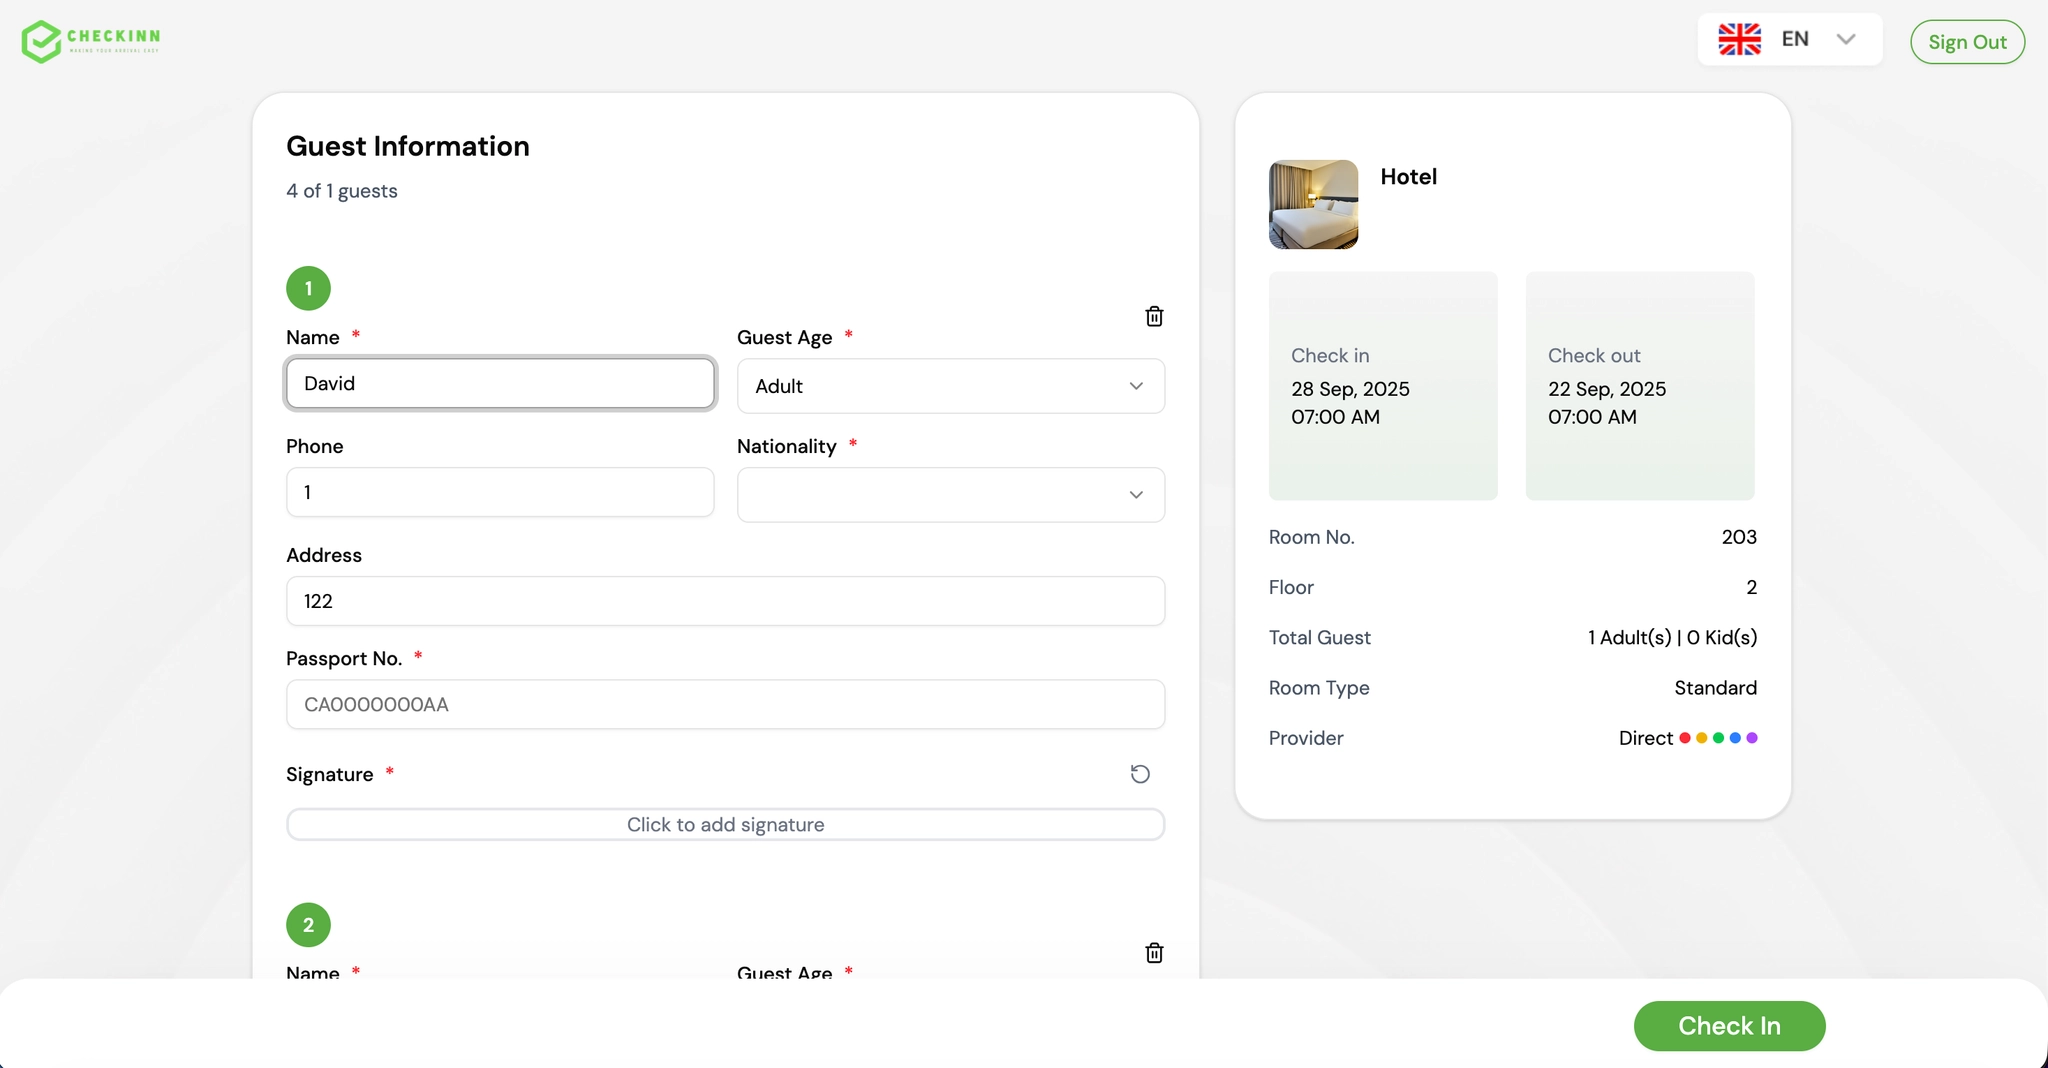Click the green guest 1 number badge
The height and width of the screenshot is (1068, 2048).
click(308, 289)
